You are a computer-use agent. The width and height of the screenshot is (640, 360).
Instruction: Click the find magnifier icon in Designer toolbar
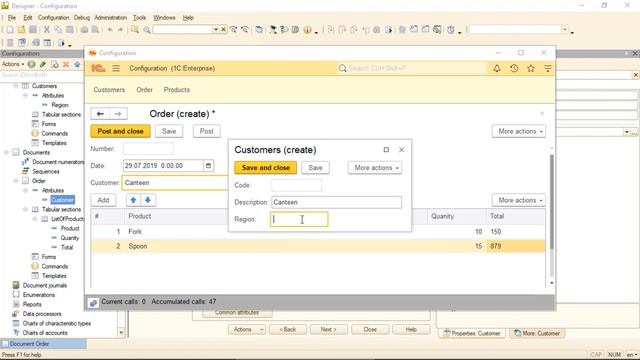point(147,29)
